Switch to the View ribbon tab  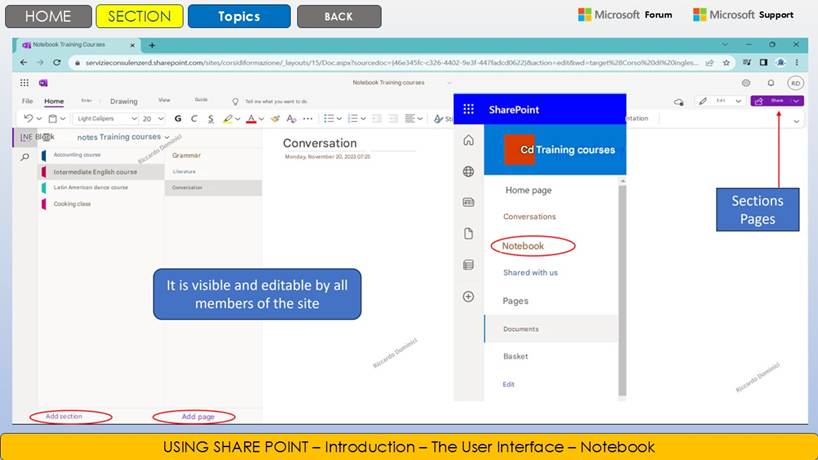tap(164, 100)
